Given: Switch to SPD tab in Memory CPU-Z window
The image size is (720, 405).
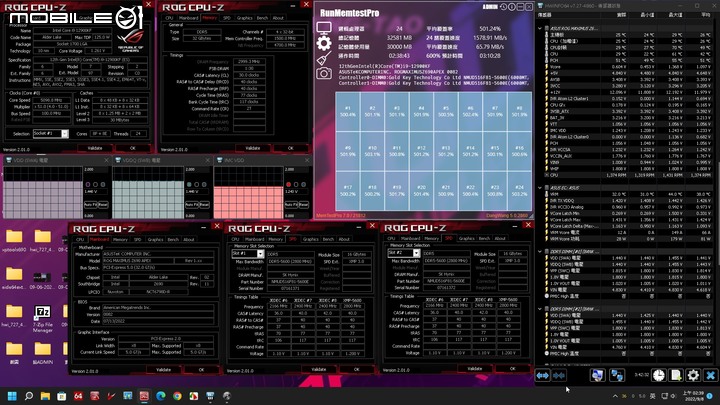Looking at the screenshot, I should 227,18.
